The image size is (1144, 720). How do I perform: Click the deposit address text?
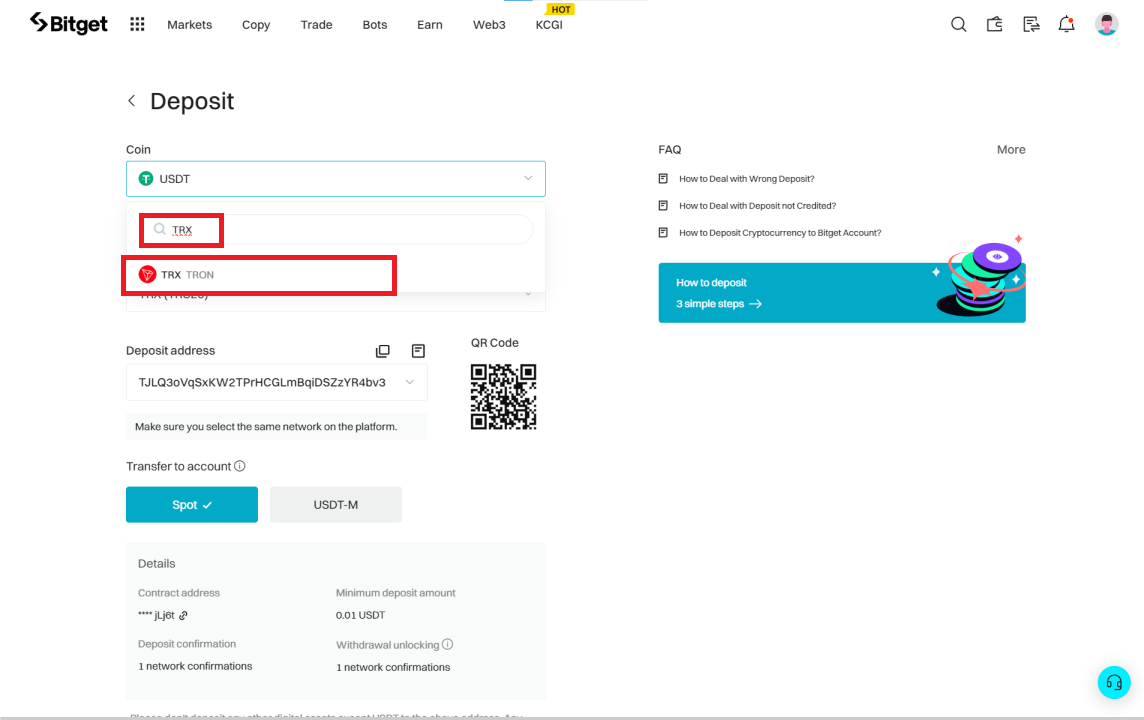(x=262, y=382)
